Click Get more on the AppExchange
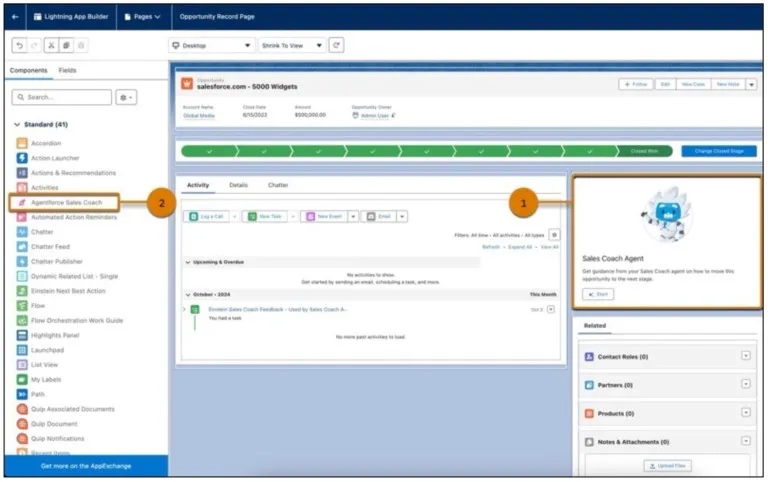 [86, 466]
